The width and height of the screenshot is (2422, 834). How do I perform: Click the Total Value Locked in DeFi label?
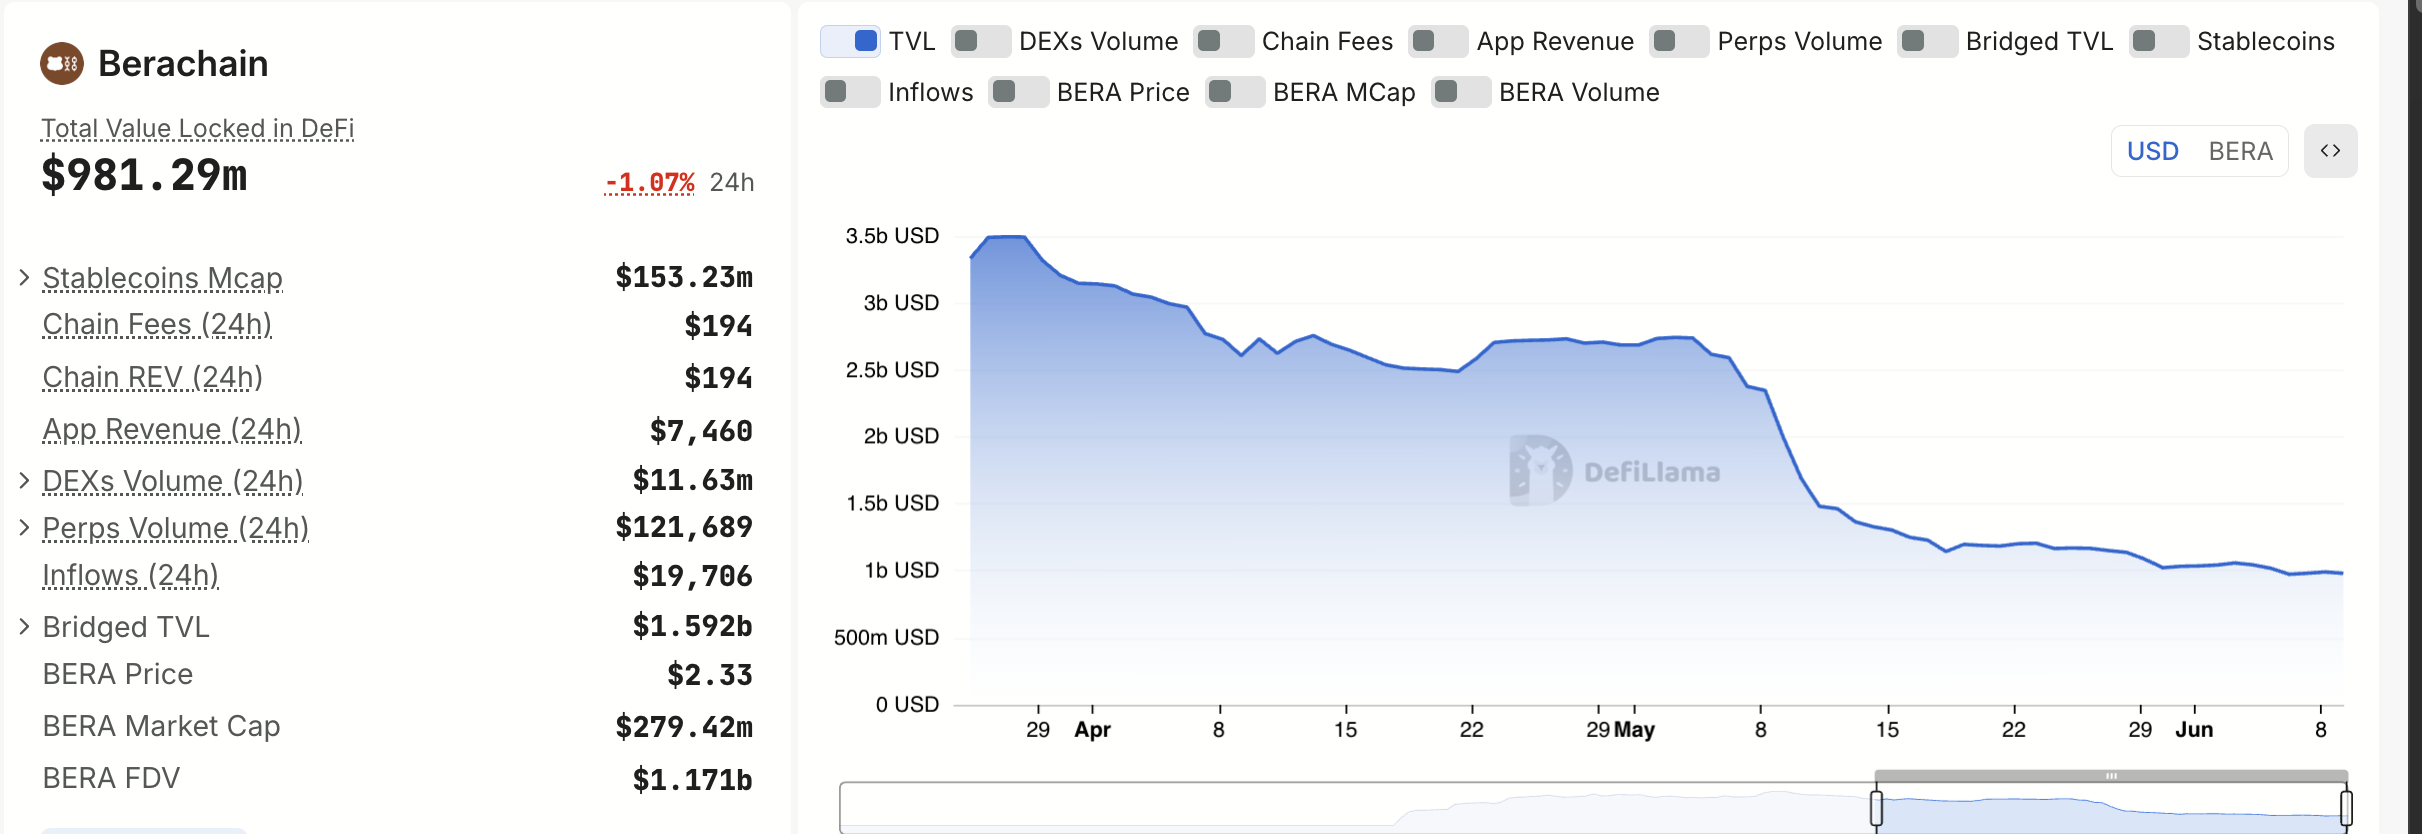coord(197,128)
